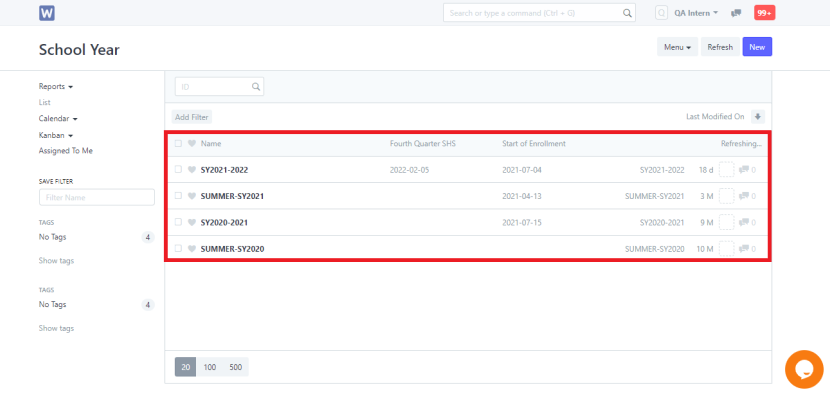The height and width of the screenshot is (397, 830).
Task: Open the SY2020-2021 record name
Action: click(224, 222)
